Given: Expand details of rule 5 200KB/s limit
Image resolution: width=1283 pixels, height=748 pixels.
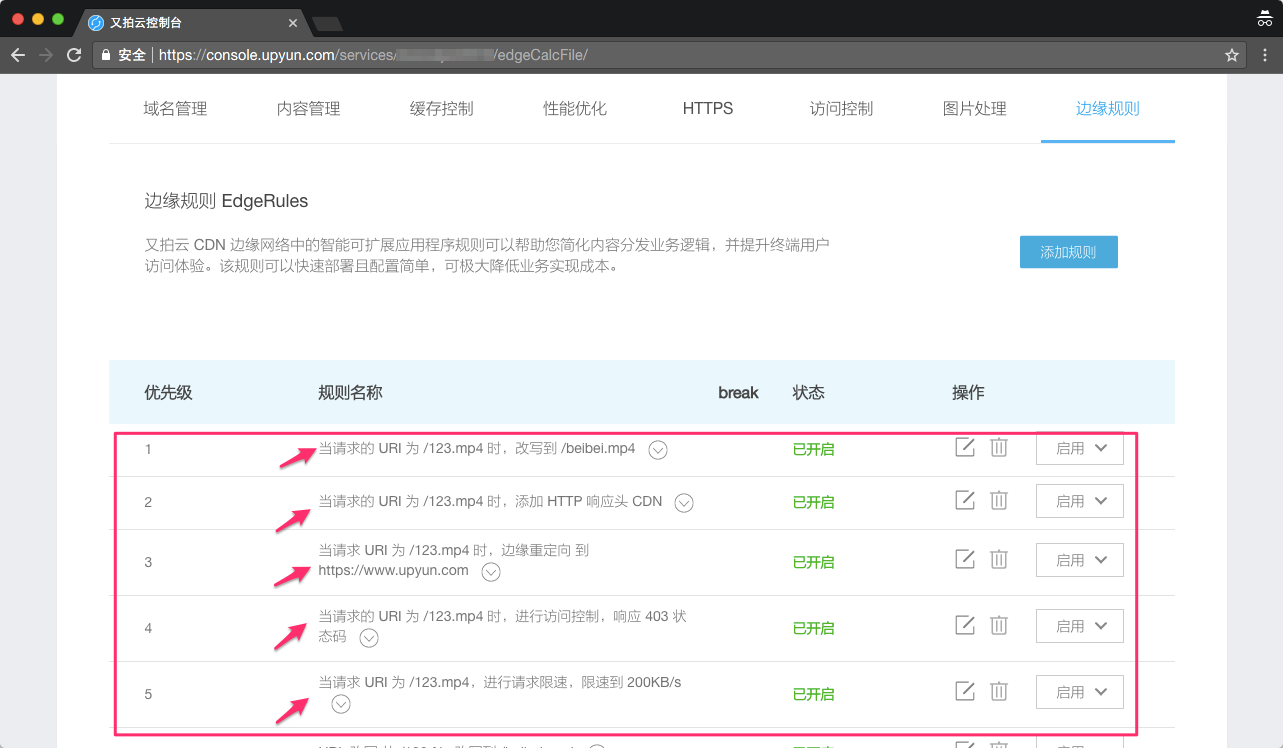Looking at the screenshot, I should [x=341, y=704].
